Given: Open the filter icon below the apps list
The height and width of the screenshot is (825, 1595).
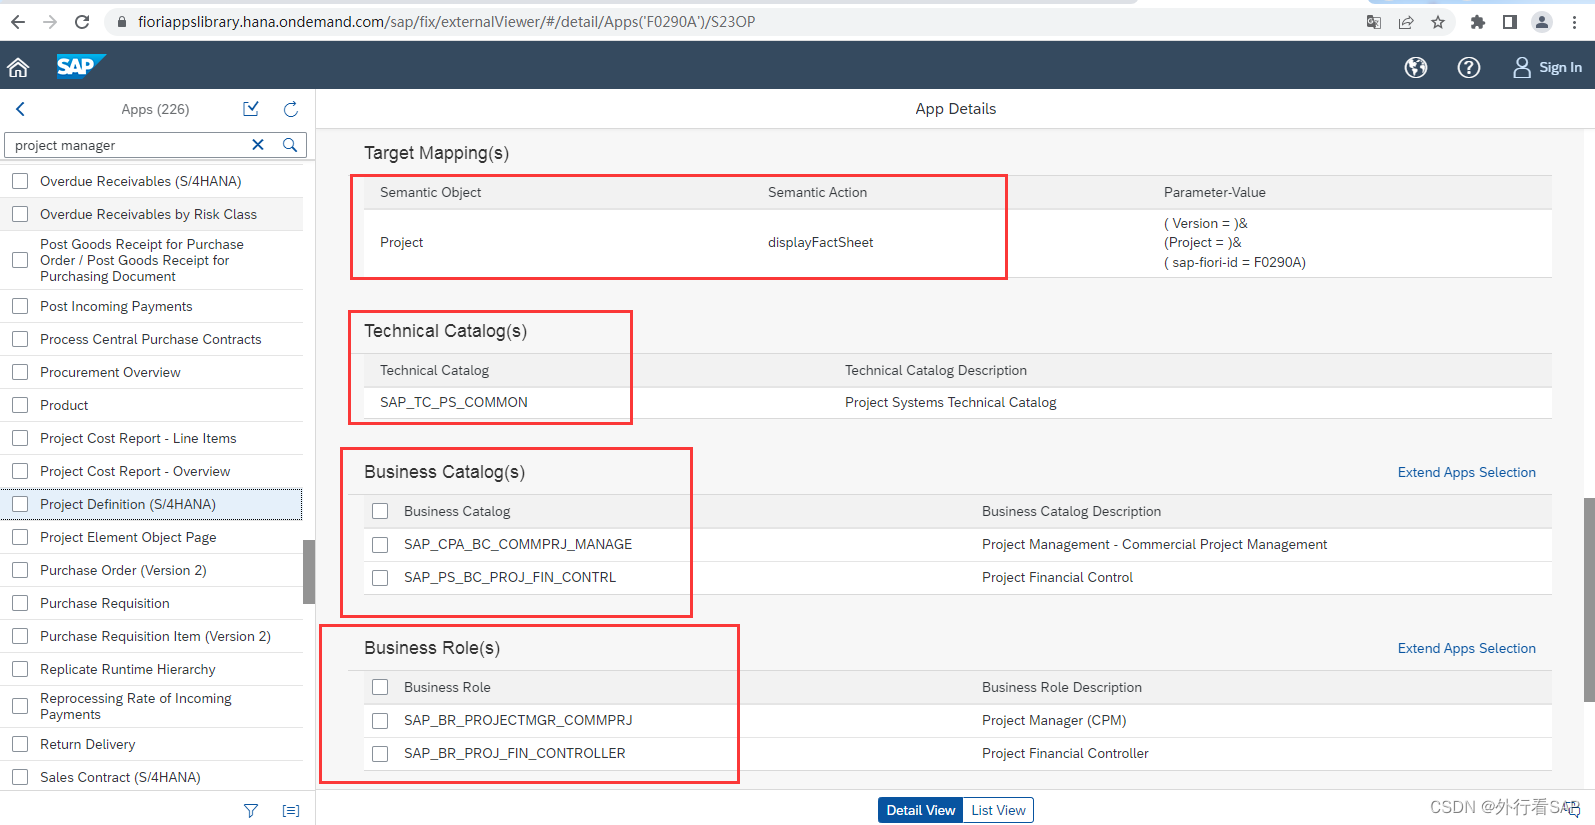Looking at the screenshot, I should (x=251, y=811).
